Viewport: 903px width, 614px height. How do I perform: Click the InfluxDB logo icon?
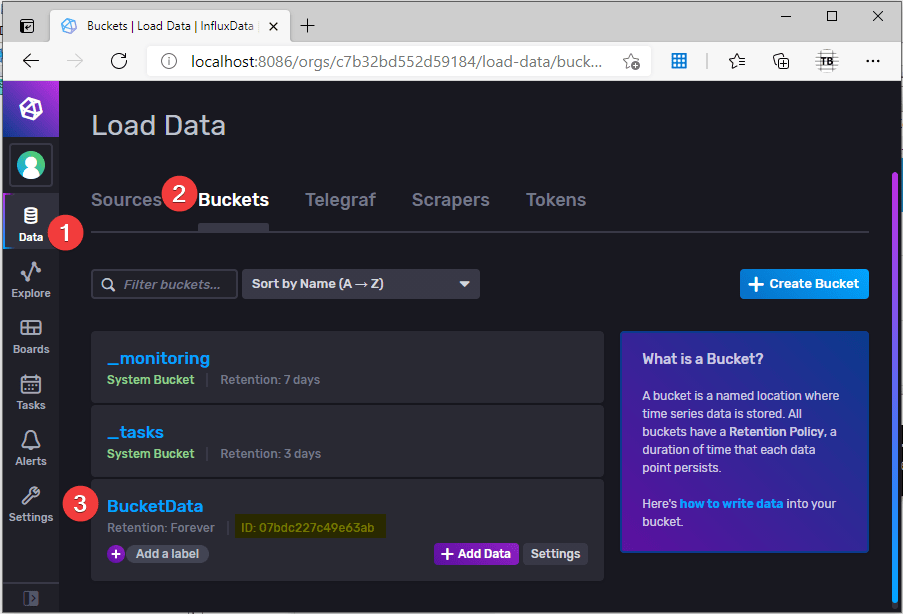[x=30, y=108]
